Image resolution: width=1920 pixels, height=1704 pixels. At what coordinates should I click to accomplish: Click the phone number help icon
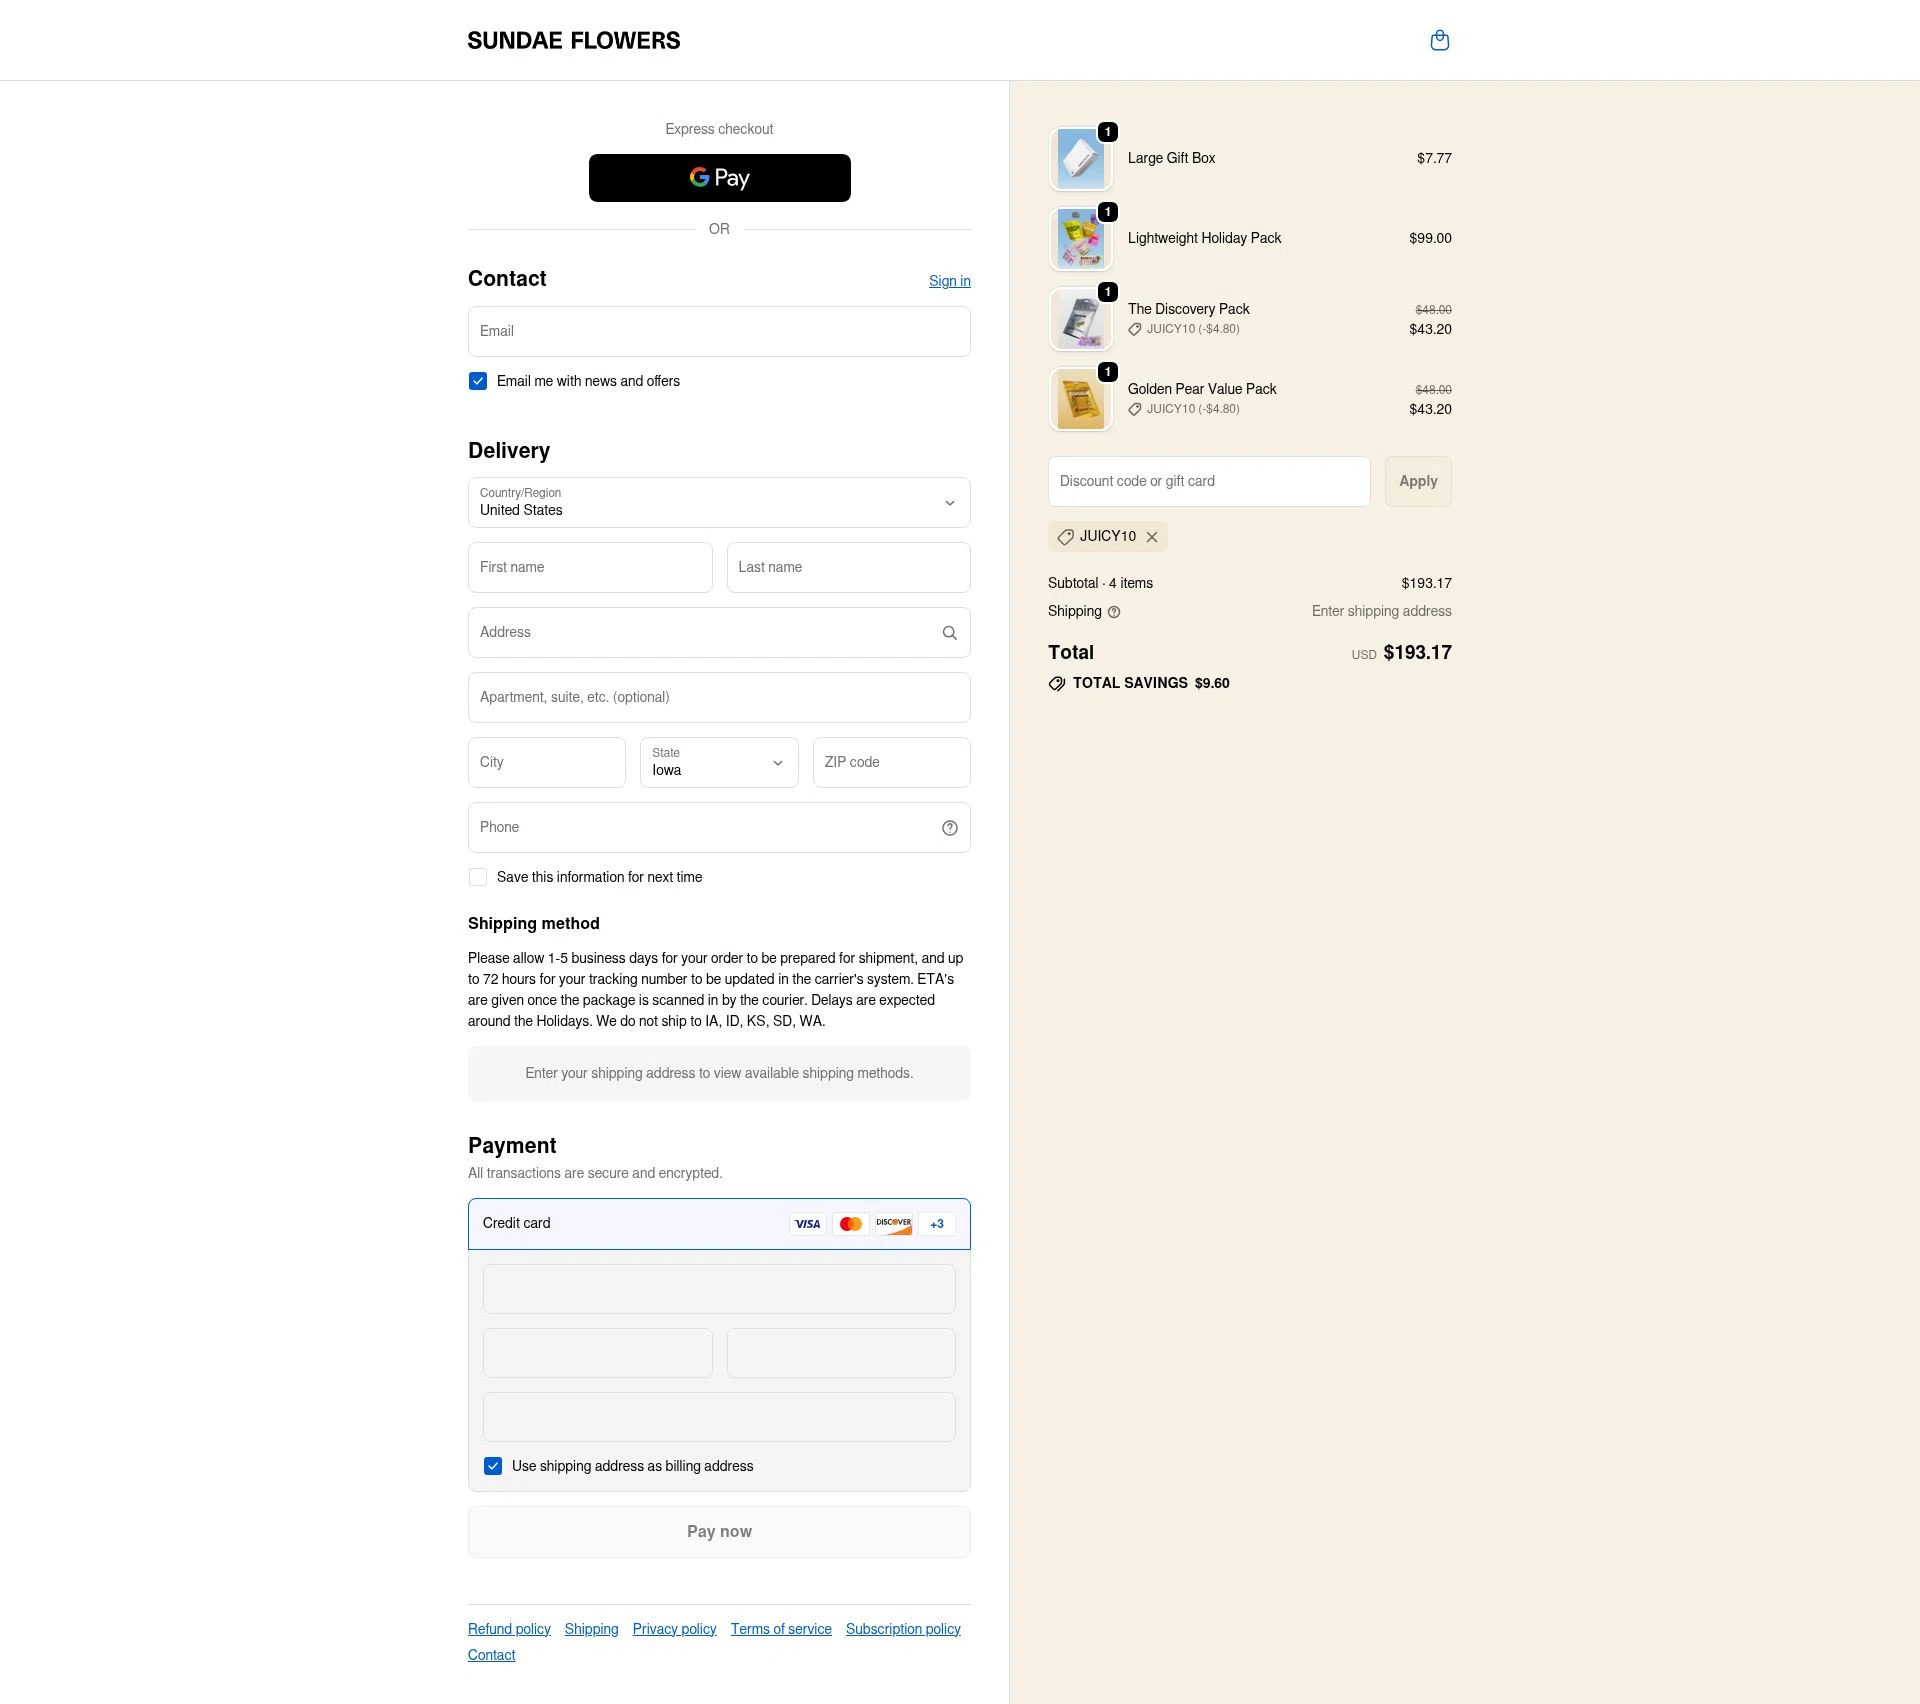[x=948, y=827]
